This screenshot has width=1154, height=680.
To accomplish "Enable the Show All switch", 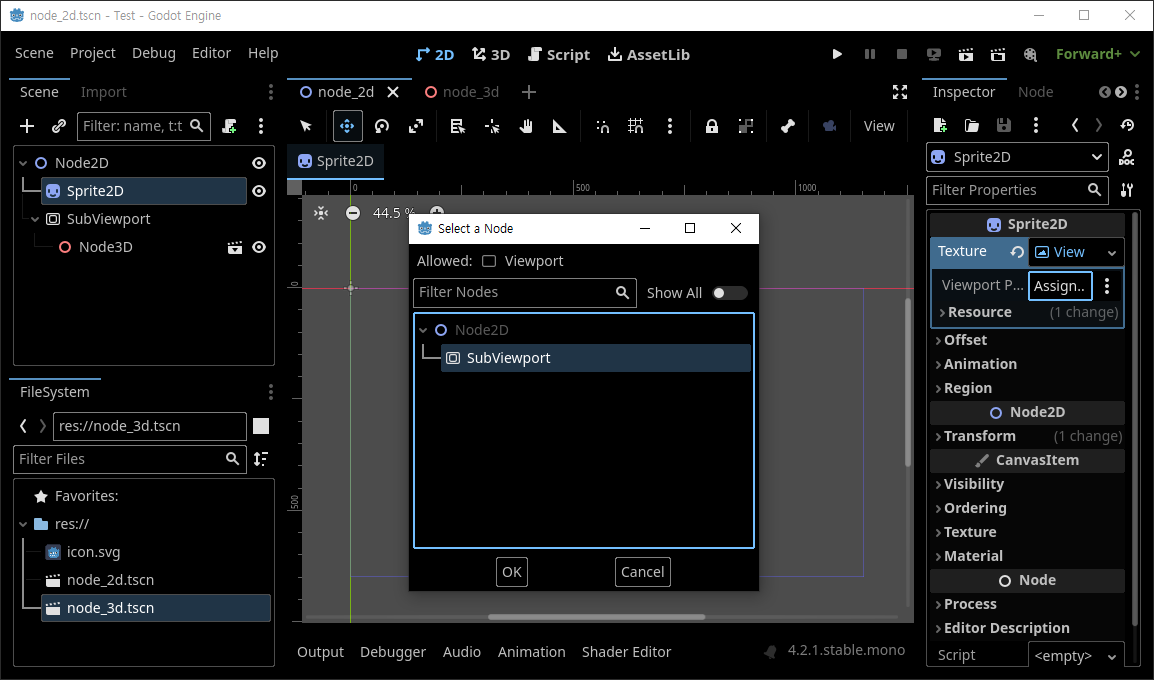I will point(729,293).
